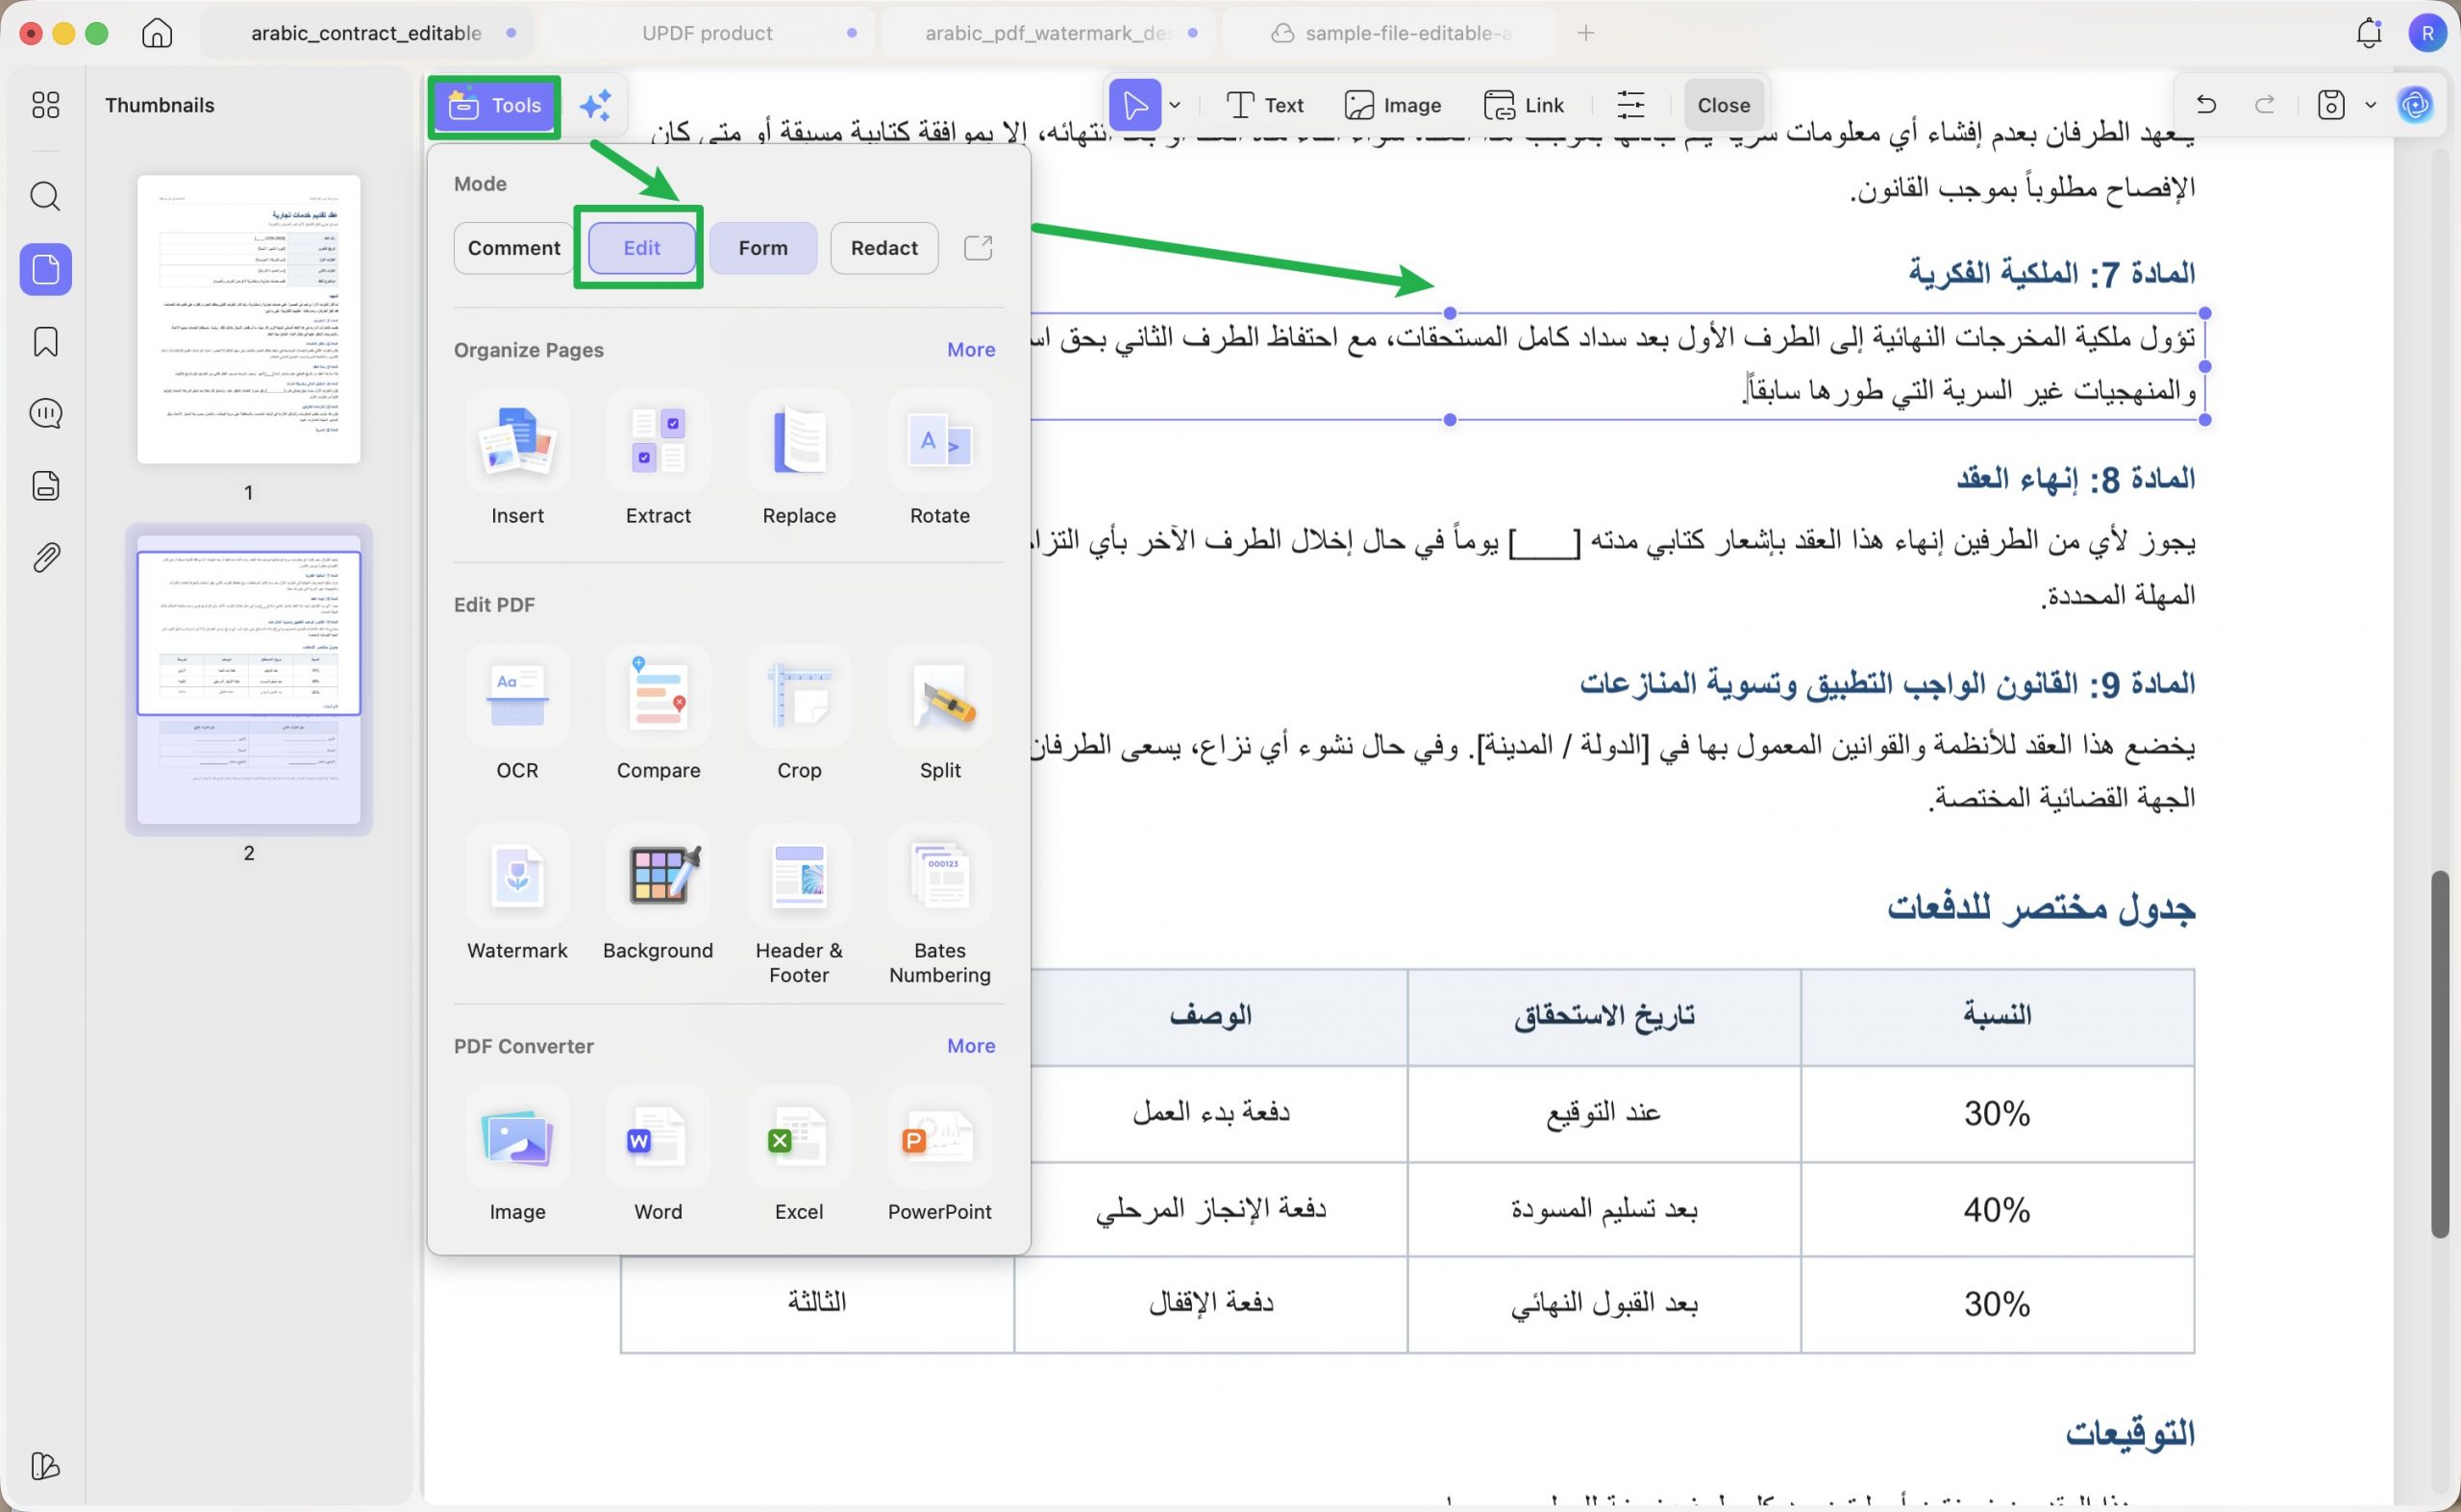Open the user account avatar R
The width and height of the screenshot is (2461, 1512).
pyautogui.click(x=2427, y=33)
